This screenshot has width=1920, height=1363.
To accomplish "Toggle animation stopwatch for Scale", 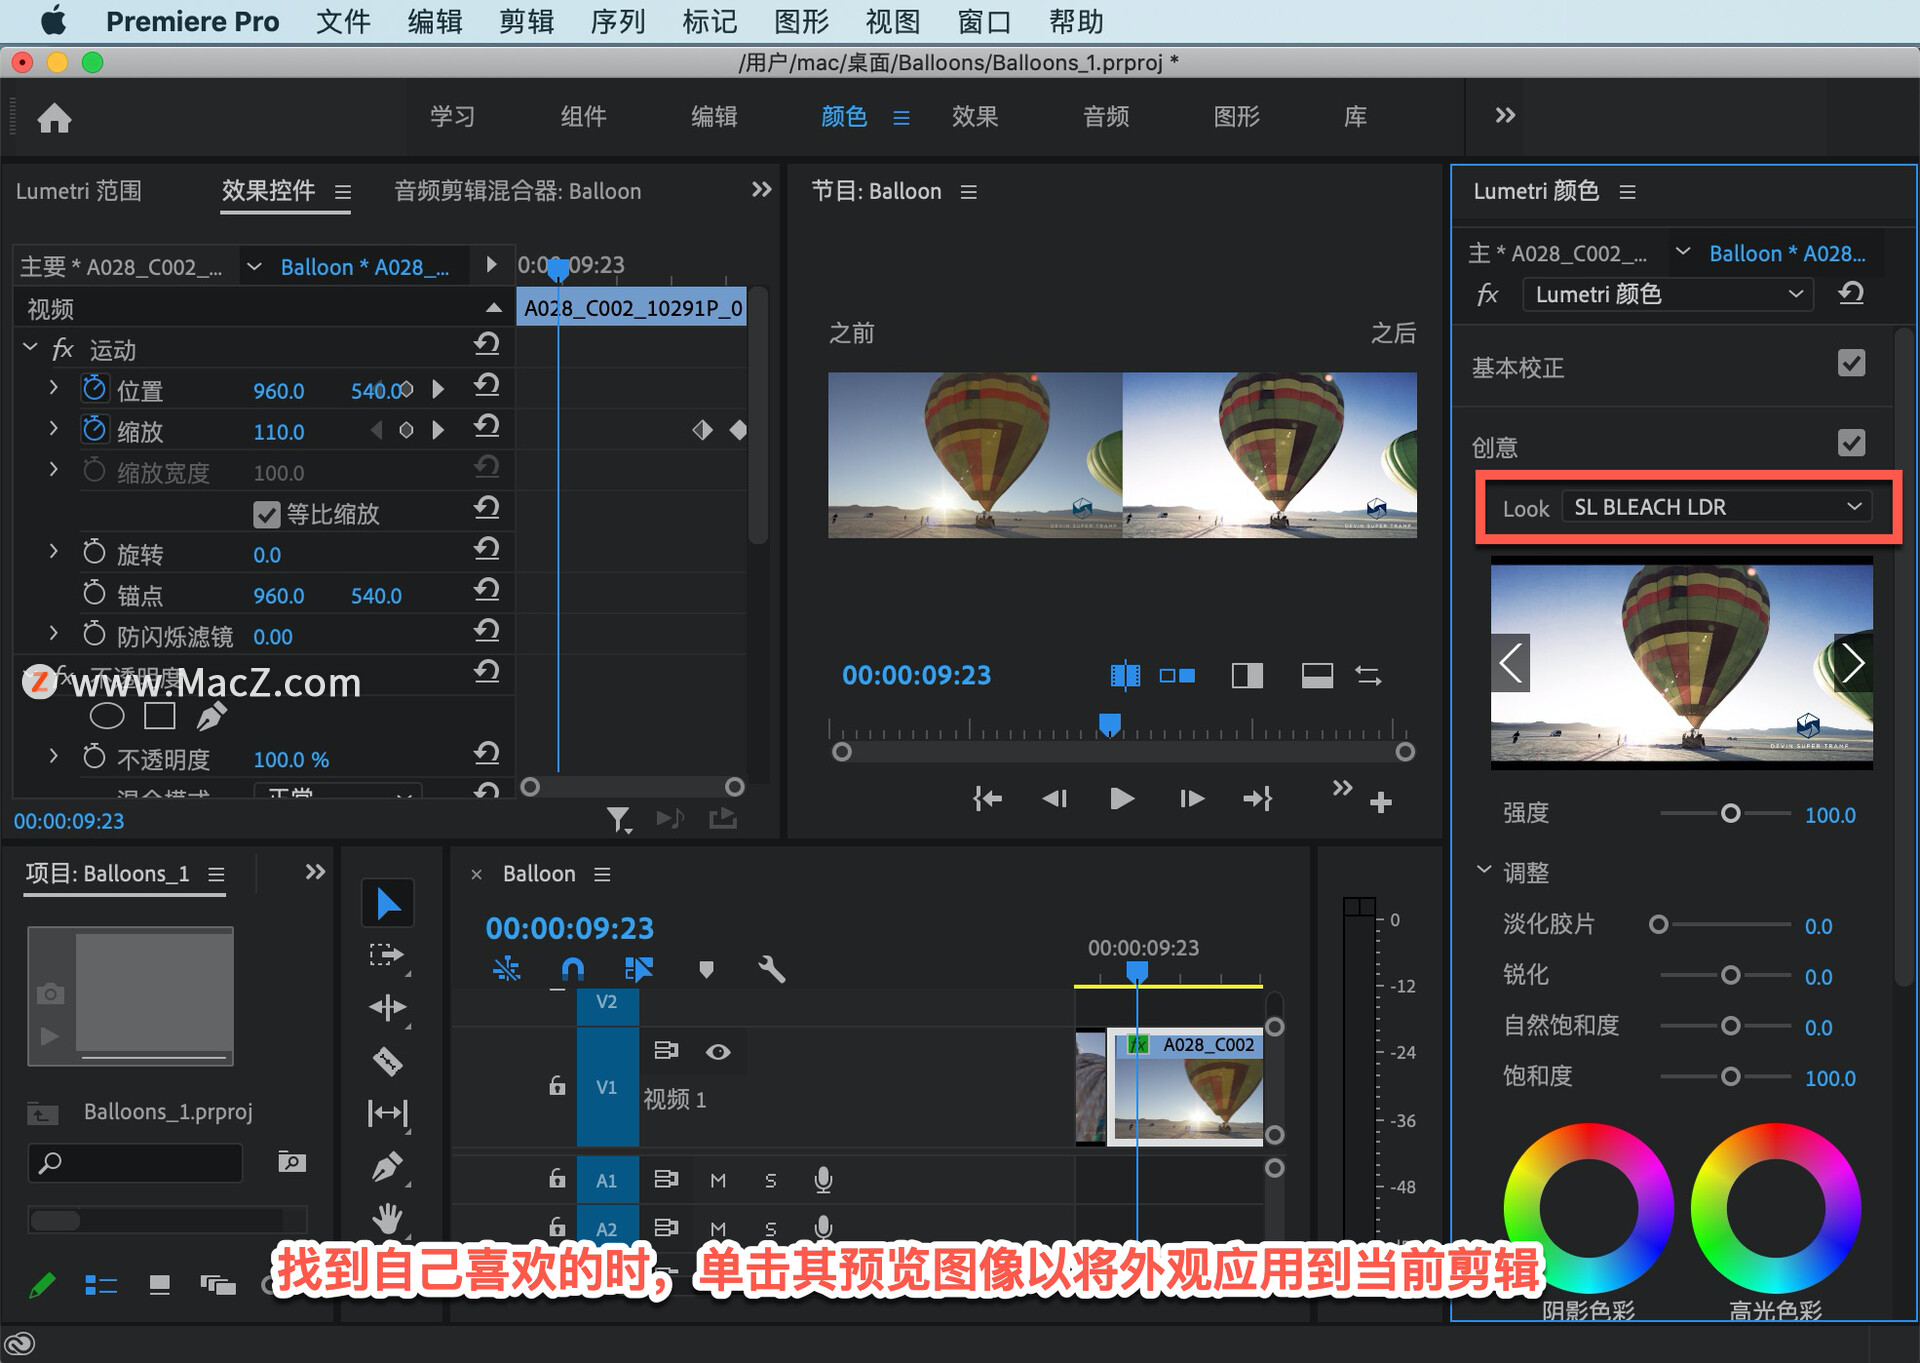I will [94, 430].
